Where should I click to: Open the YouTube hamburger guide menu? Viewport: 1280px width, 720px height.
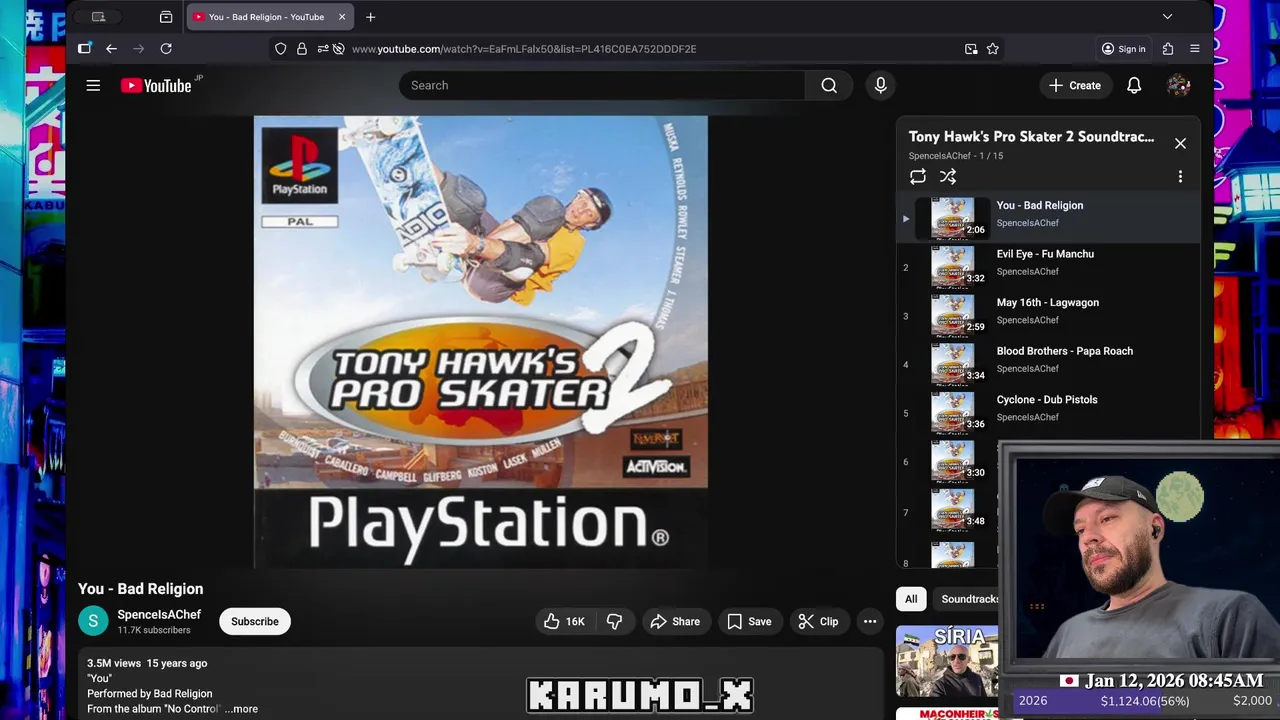(x=93, y=86)
